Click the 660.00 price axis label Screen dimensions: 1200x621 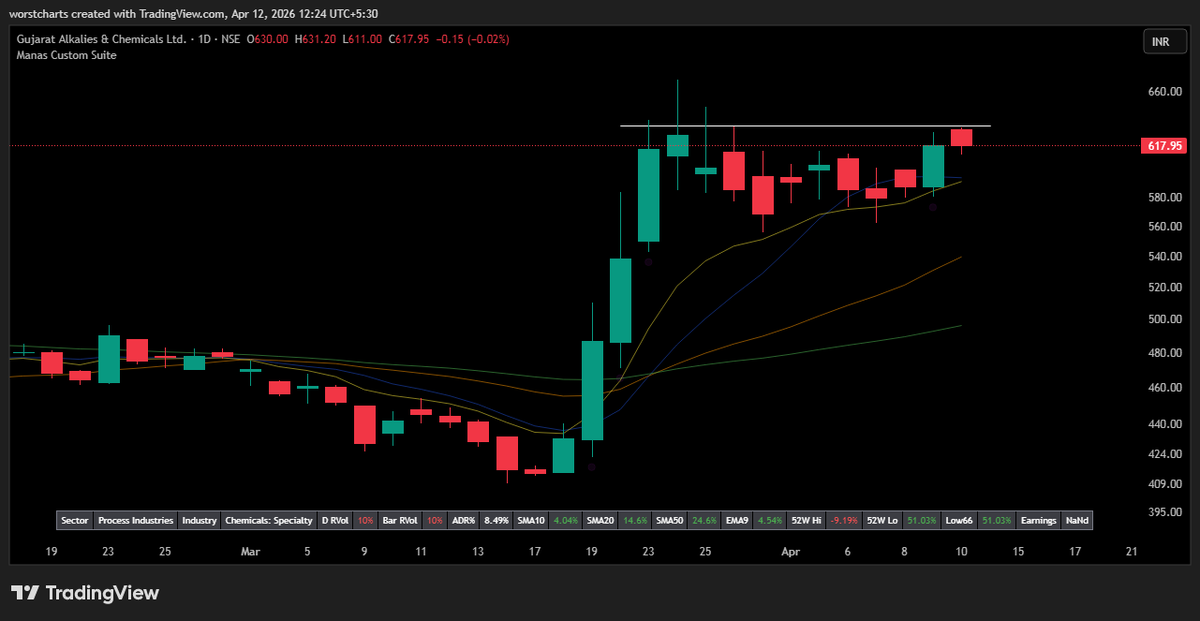point(1165,91)
